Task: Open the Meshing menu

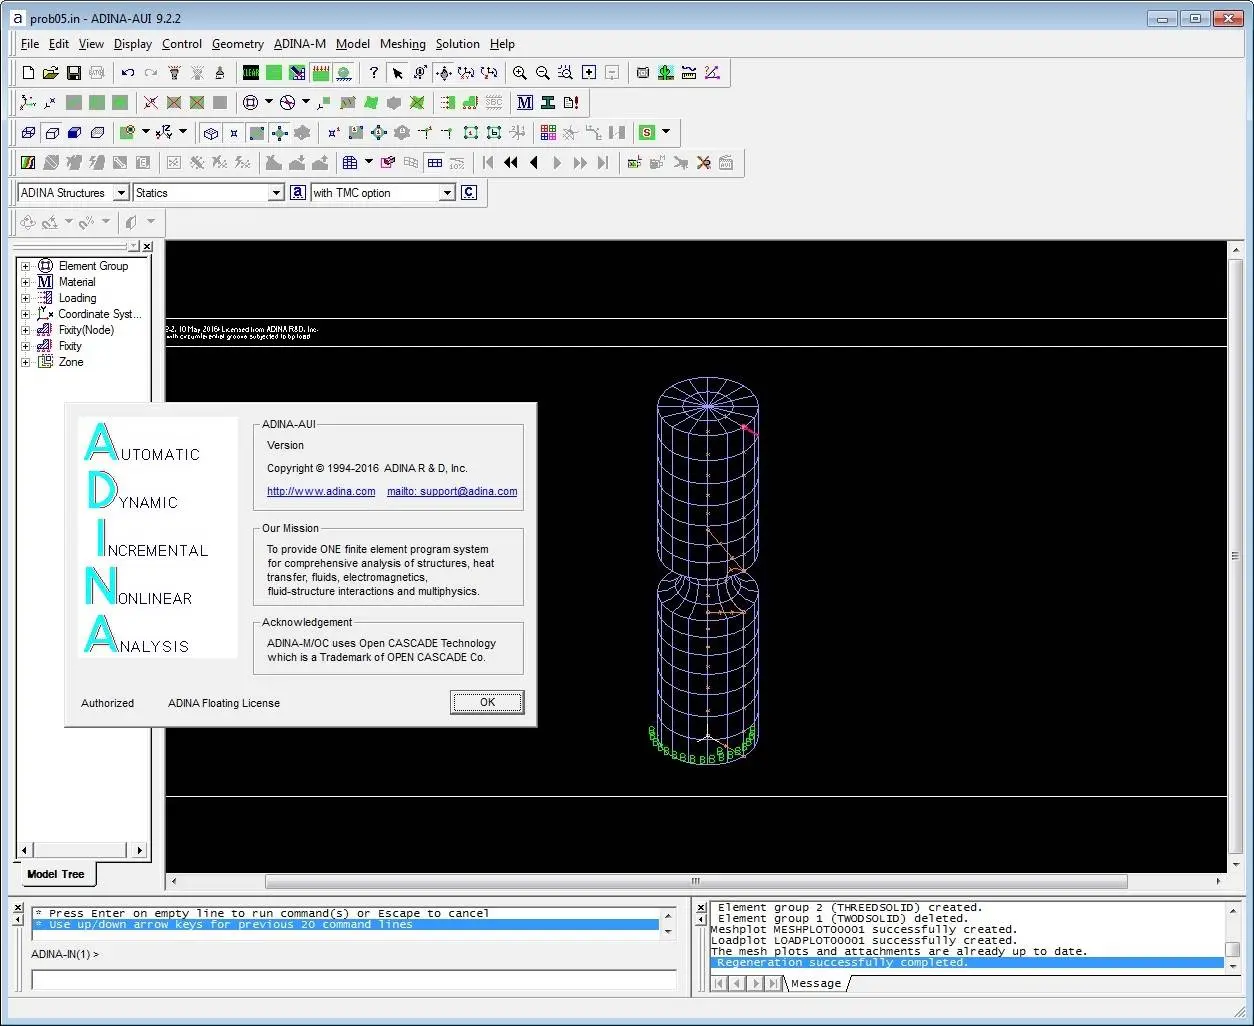Action: (x=402, y=44)
